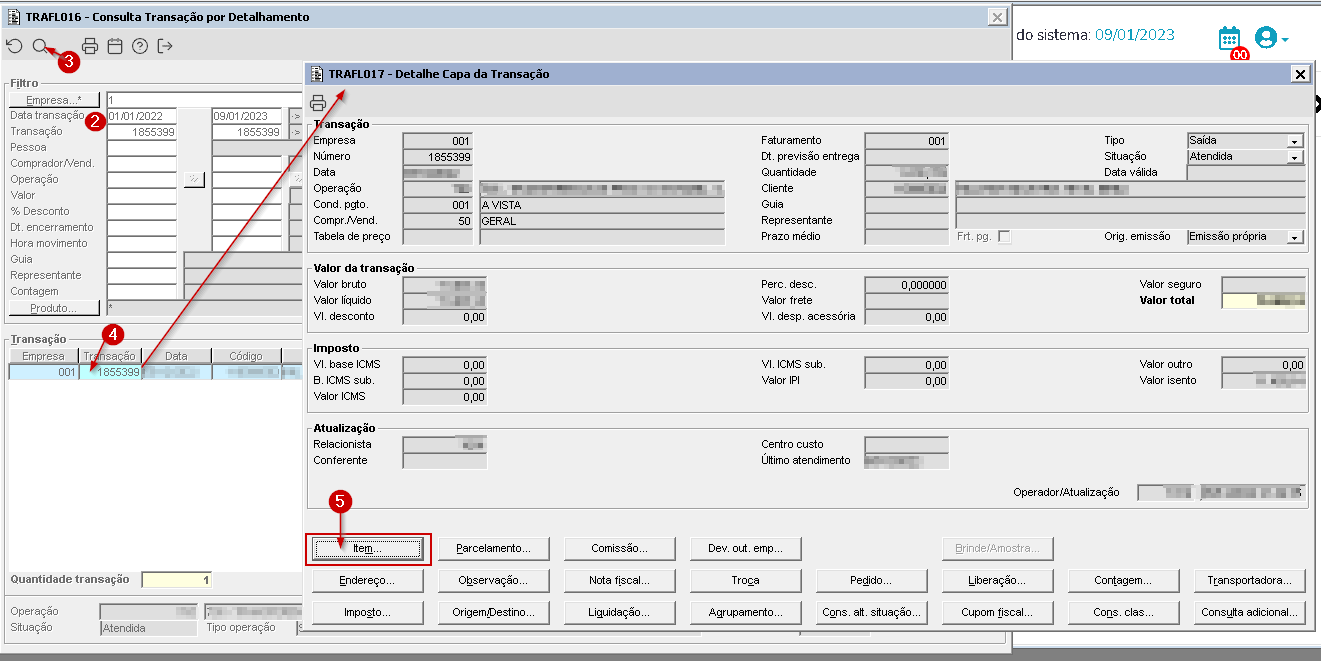Screen dimensions: 1321x661
Task: Click the Número field showing 1855399
Action: coord(438,157)
